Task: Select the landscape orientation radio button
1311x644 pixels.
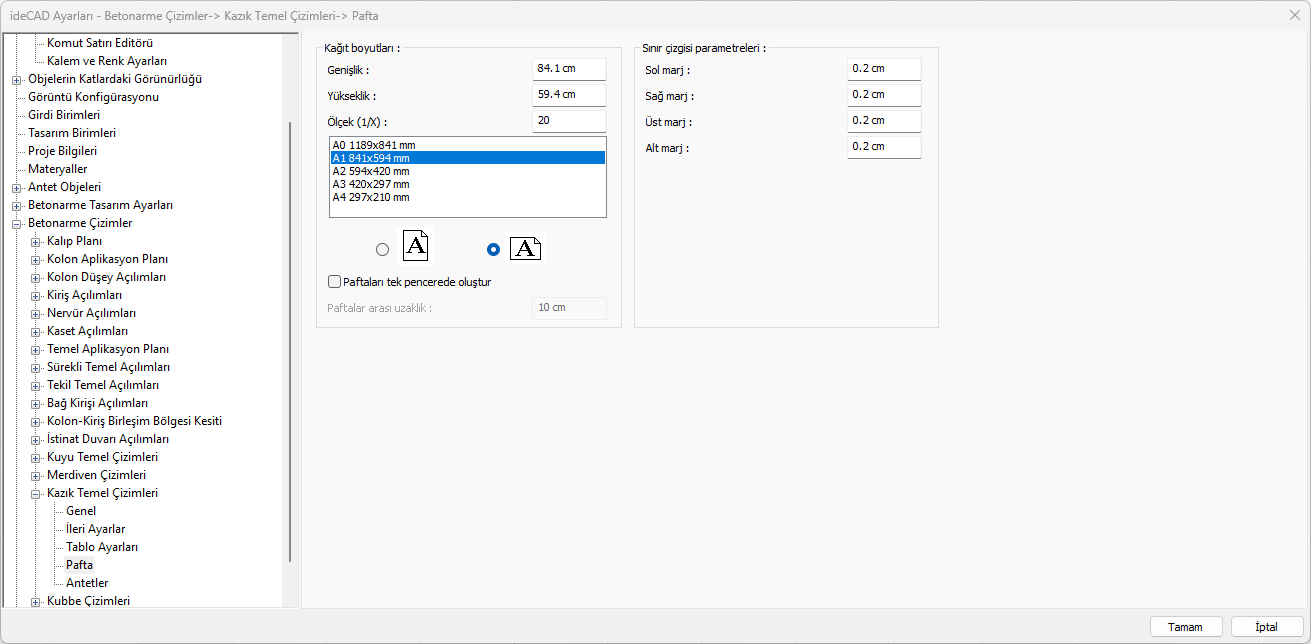Action: pyautogui.click(x=493, y=250)
